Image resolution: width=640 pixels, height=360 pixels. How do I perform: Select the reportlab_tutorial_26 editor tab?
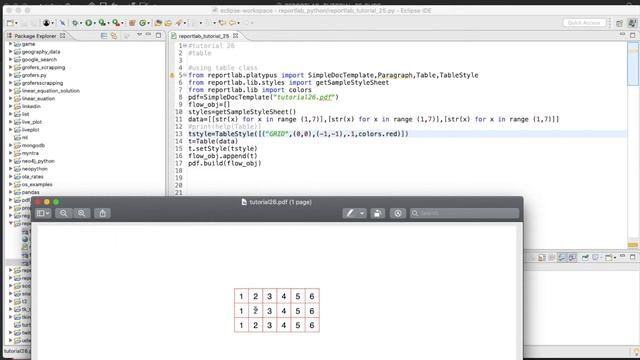[x=204, y=36]
